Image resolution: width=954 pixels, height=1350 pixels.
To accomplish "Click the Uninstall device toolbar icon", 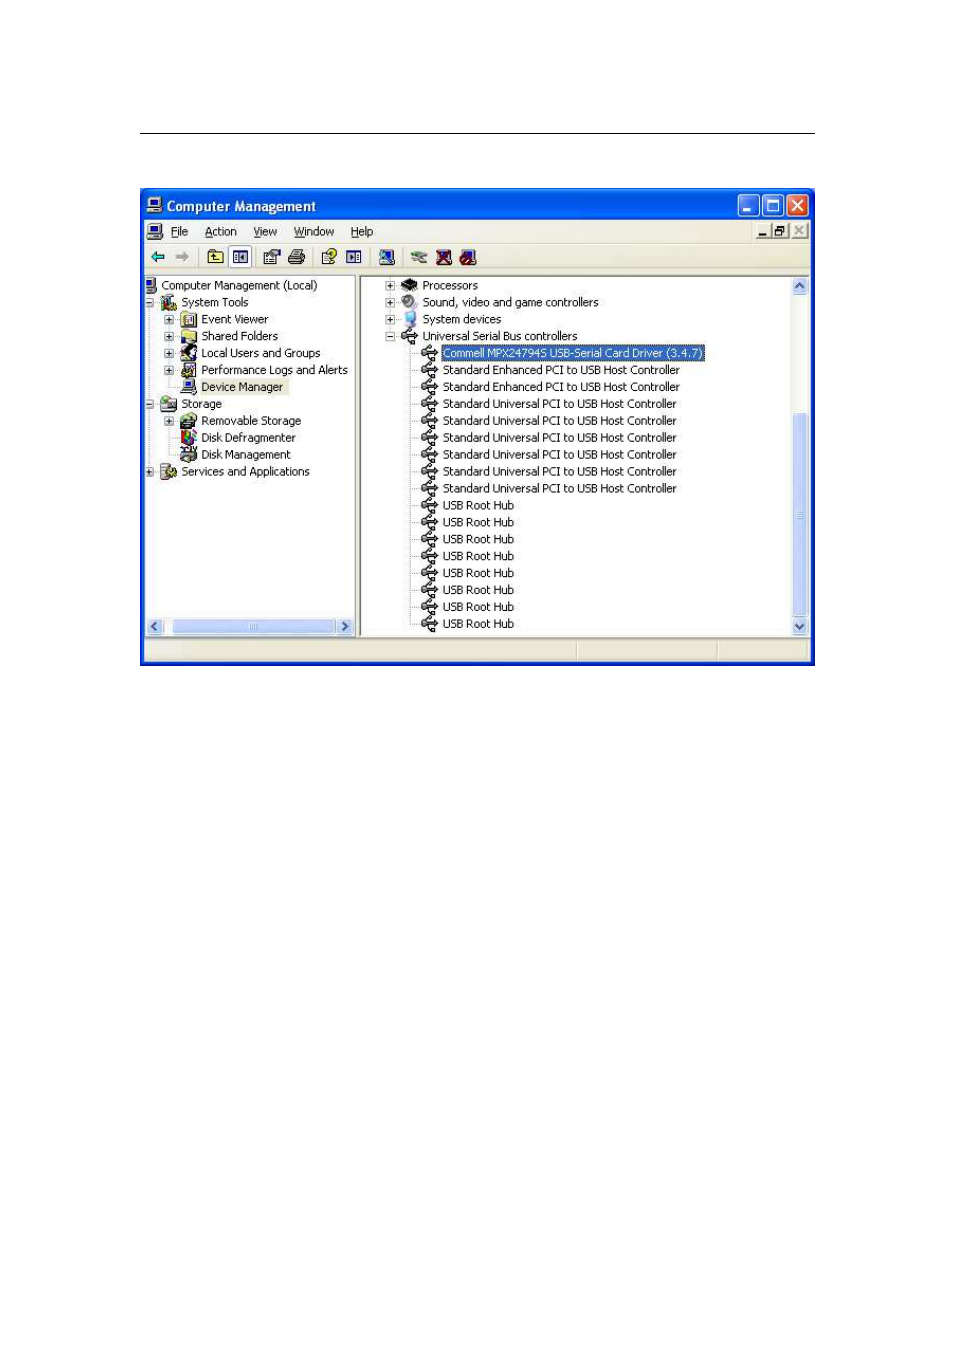I will click(444, 257).
